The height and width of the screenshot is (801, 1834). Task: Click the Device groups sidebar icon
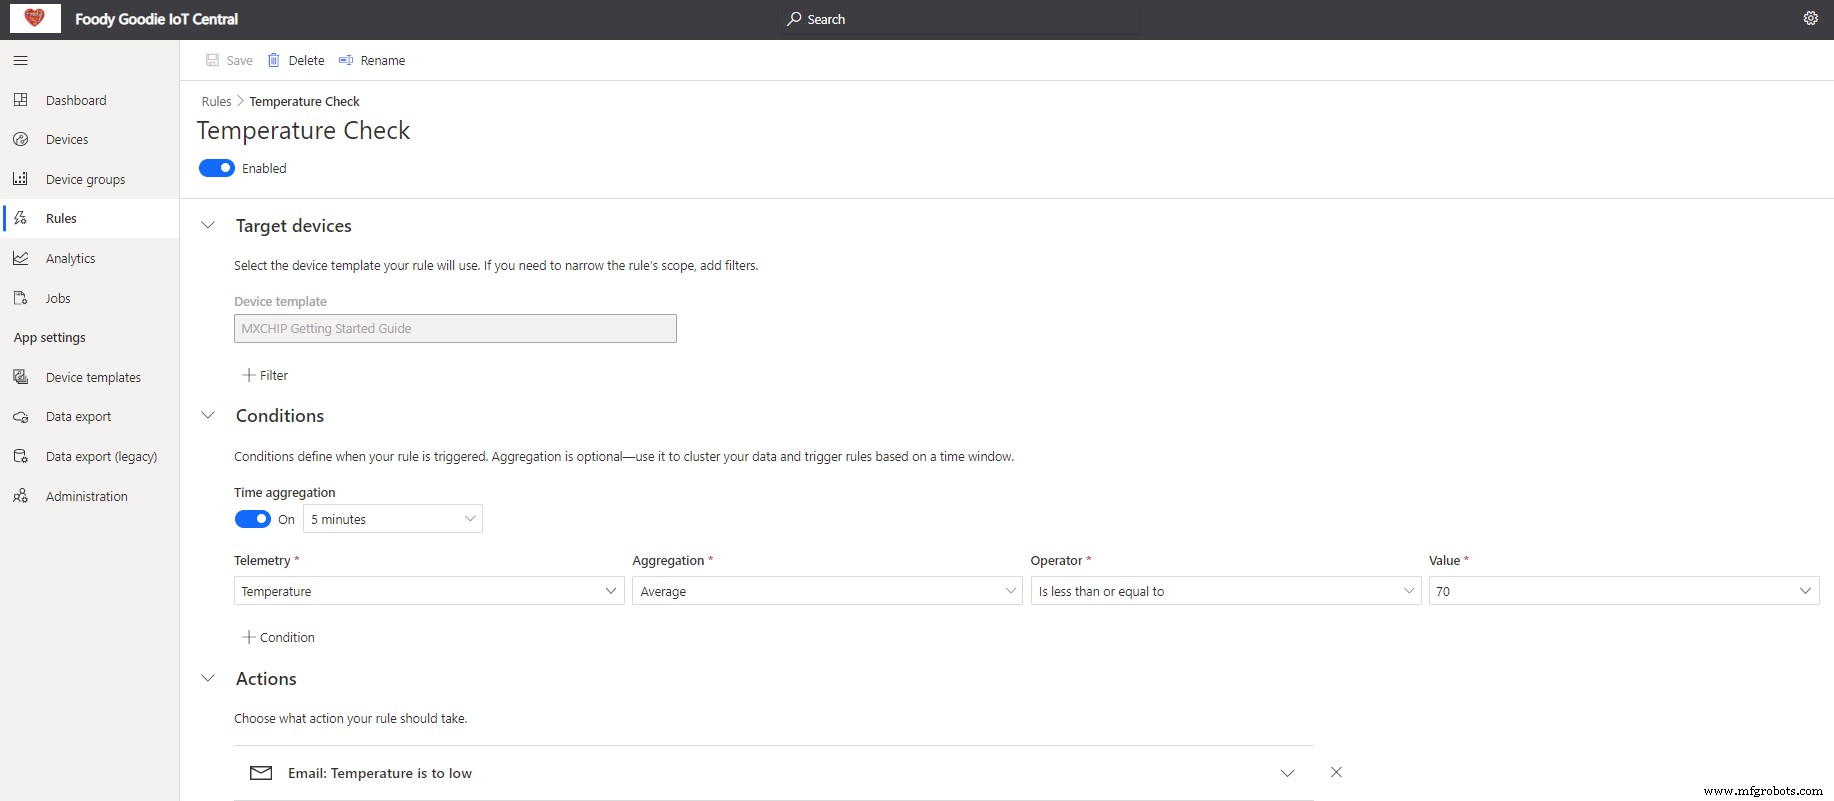(x=20, y=179)
